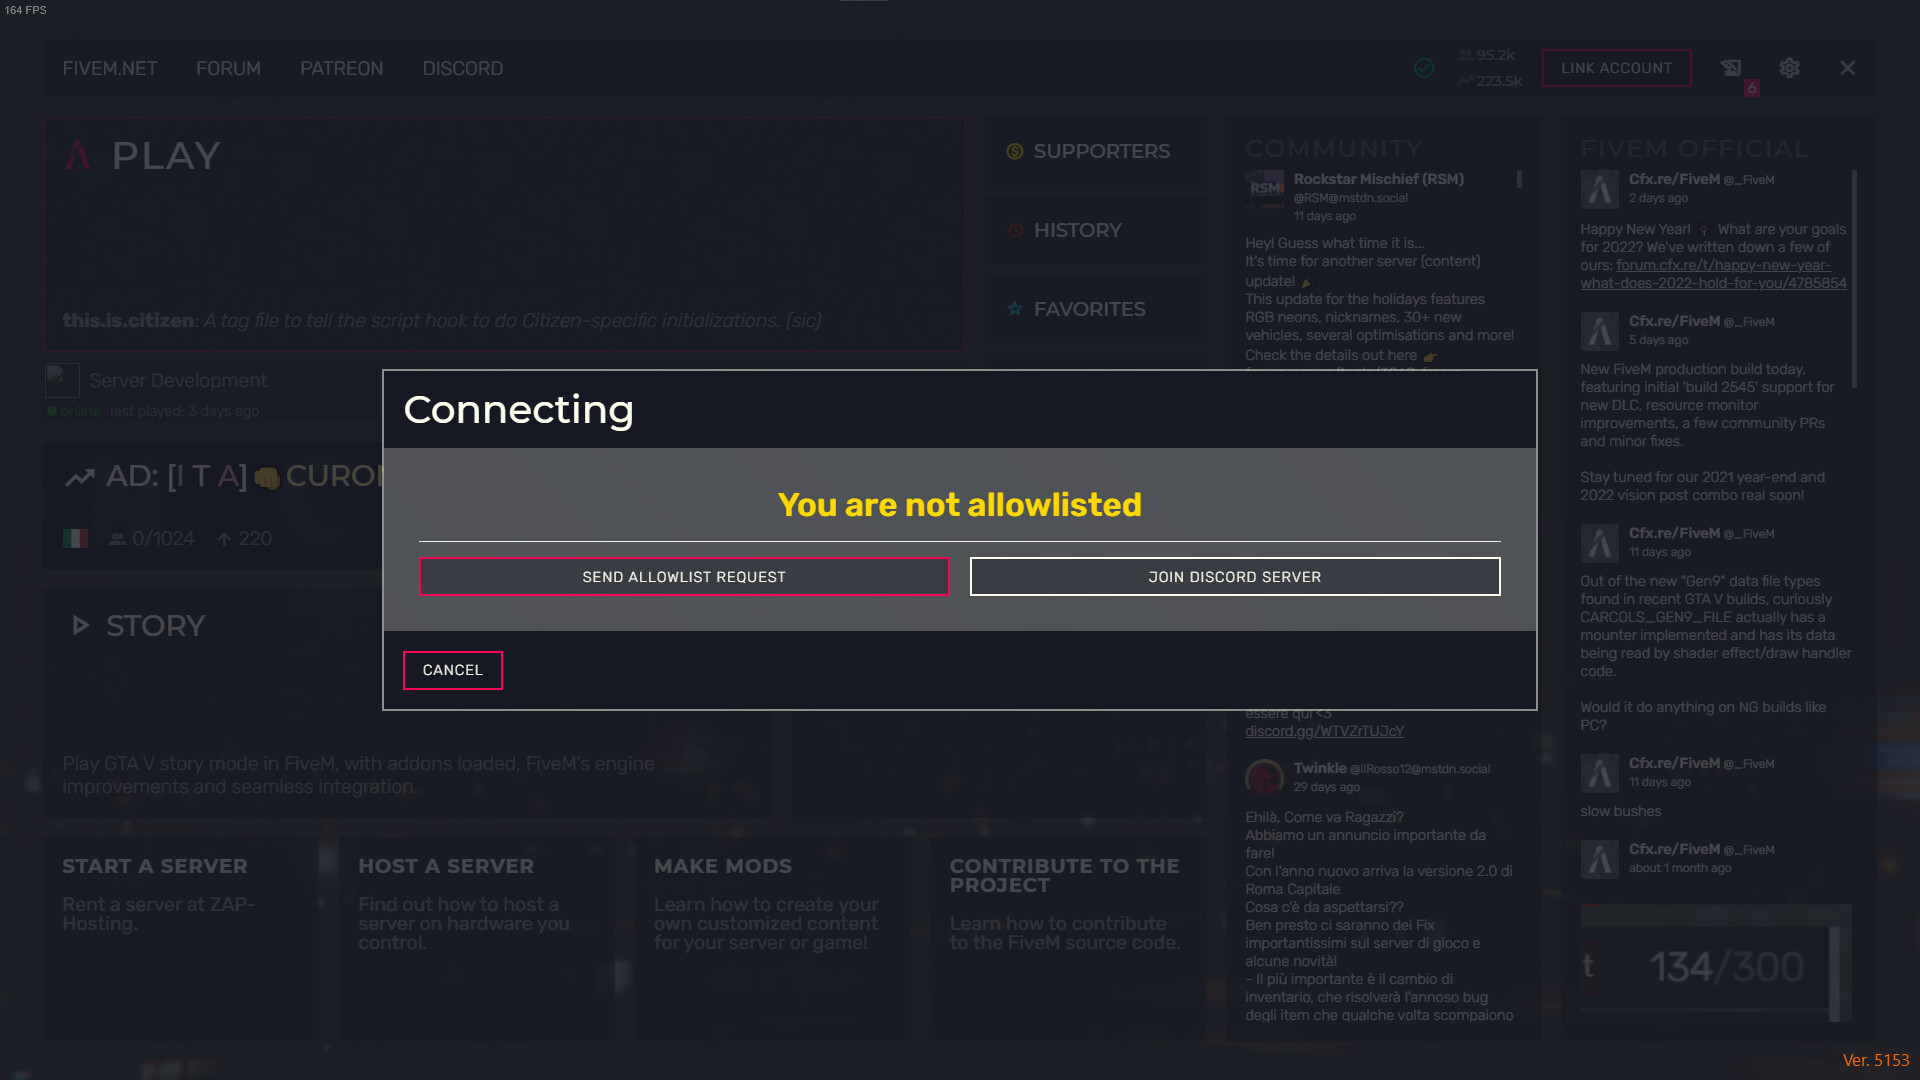Click the 'slow bushes' post text
Screen dimensions: 1920x1080
[x=1620, y=811]
